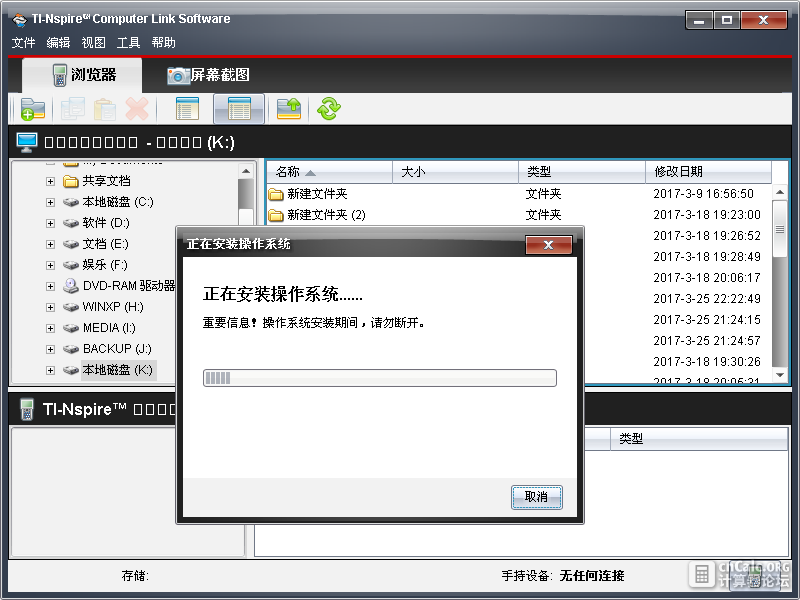Image resolution: width=800 pixels, height=600 pixels.
Task: Expand the 共享文档 folder node
Action: point(50,181)
